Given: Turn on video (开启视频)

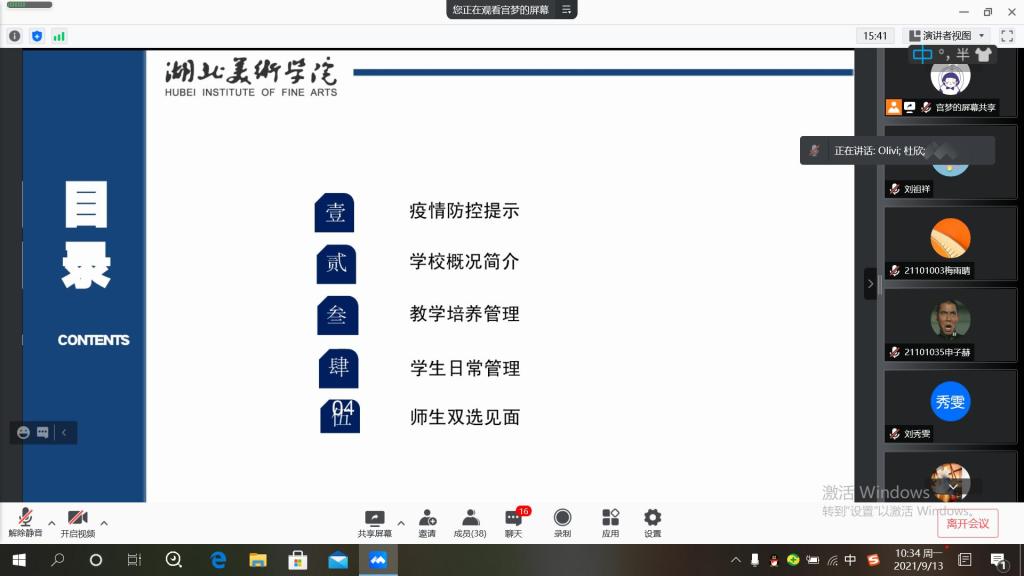Looking at the screenshot, I should (78, 522).
